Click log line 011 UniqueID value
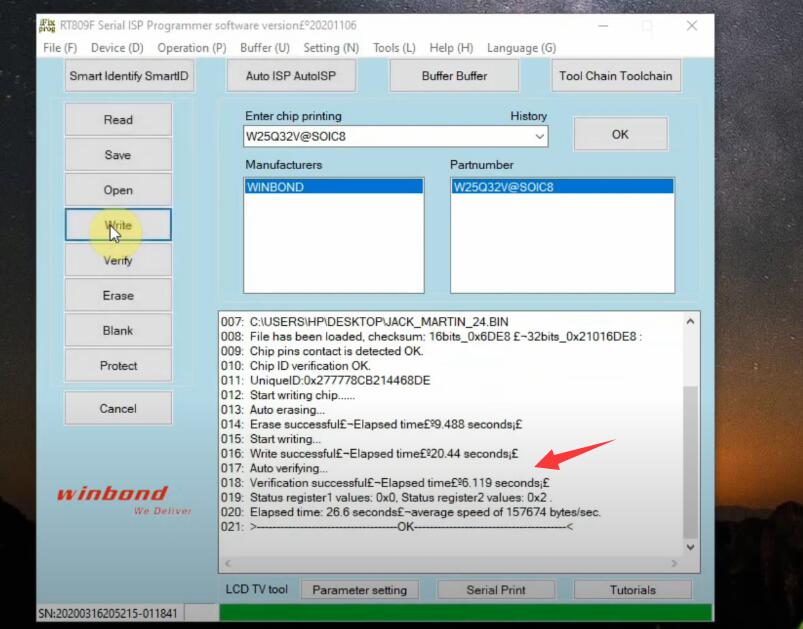 [x=340, y=381]
